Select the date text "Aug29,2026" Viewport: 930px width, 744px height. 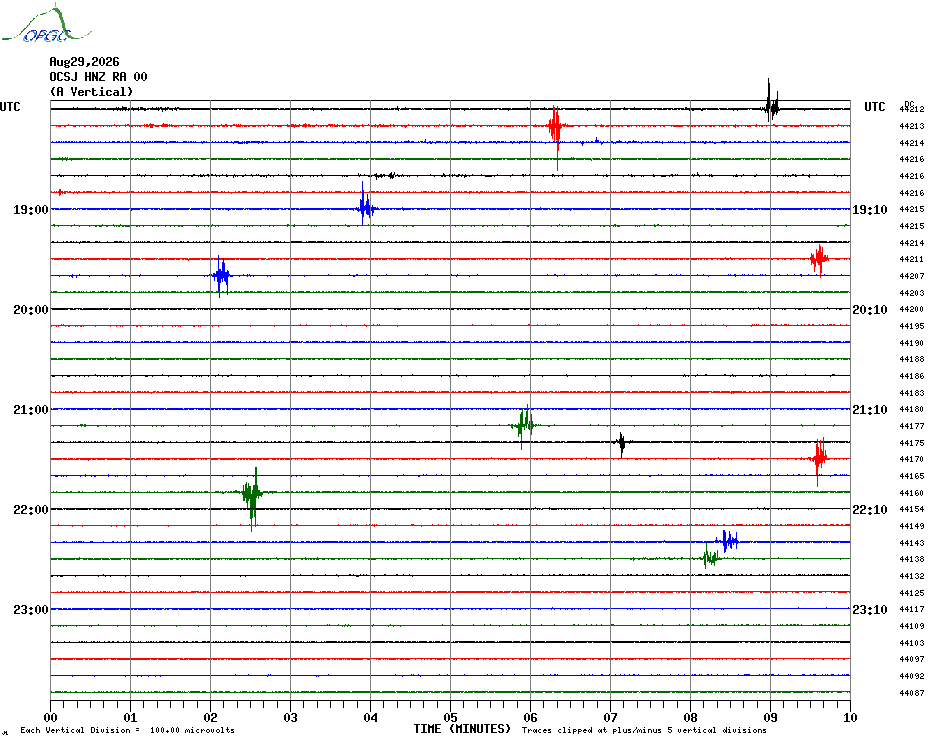click(84, 62)
